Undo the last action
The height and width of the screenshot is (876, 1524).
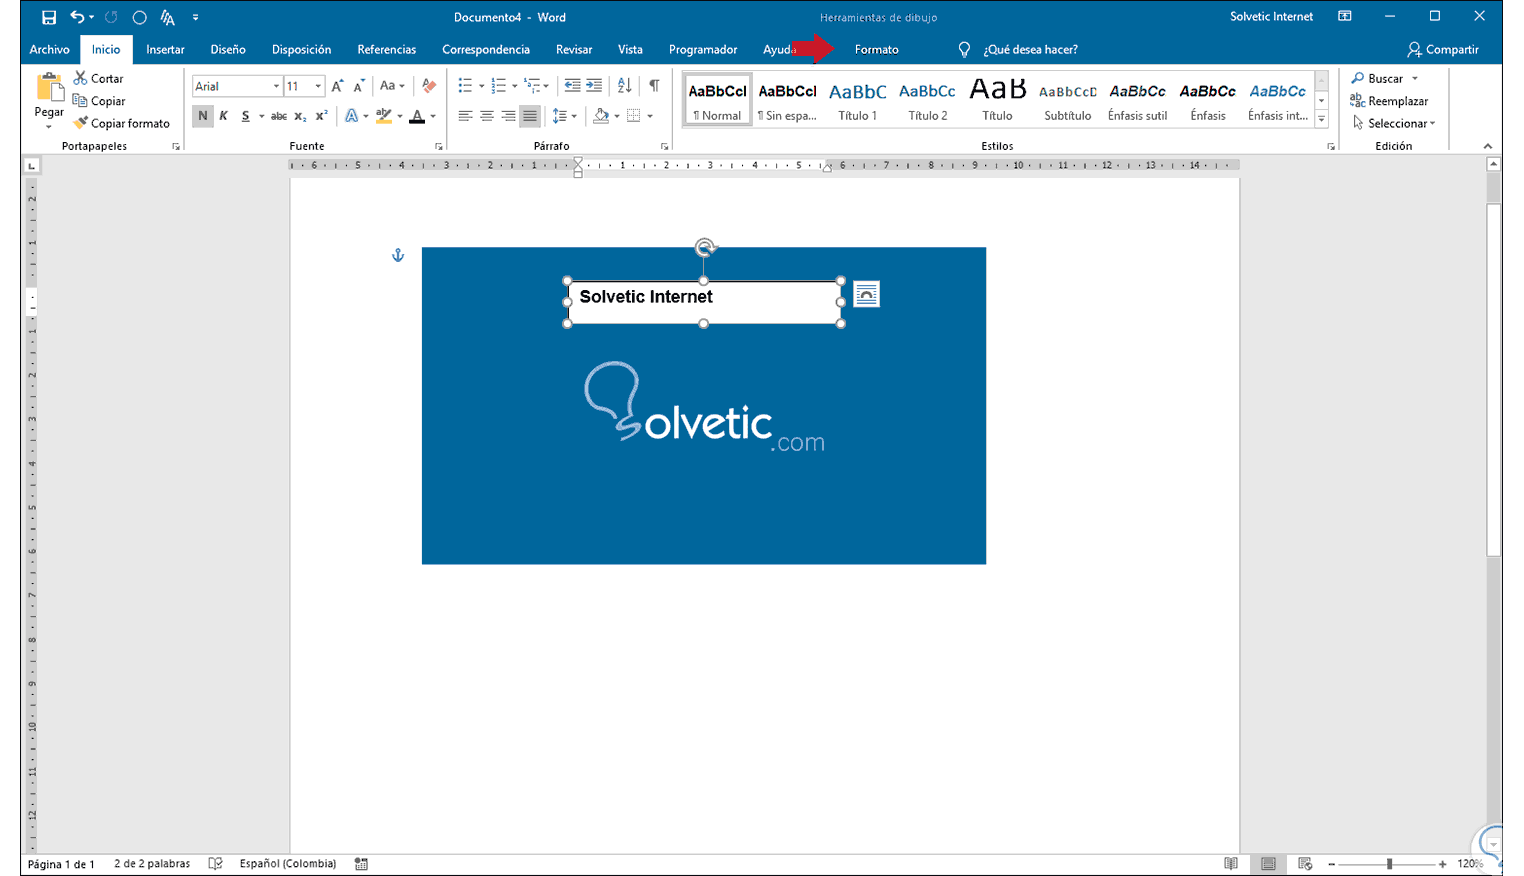coord(77,17)
